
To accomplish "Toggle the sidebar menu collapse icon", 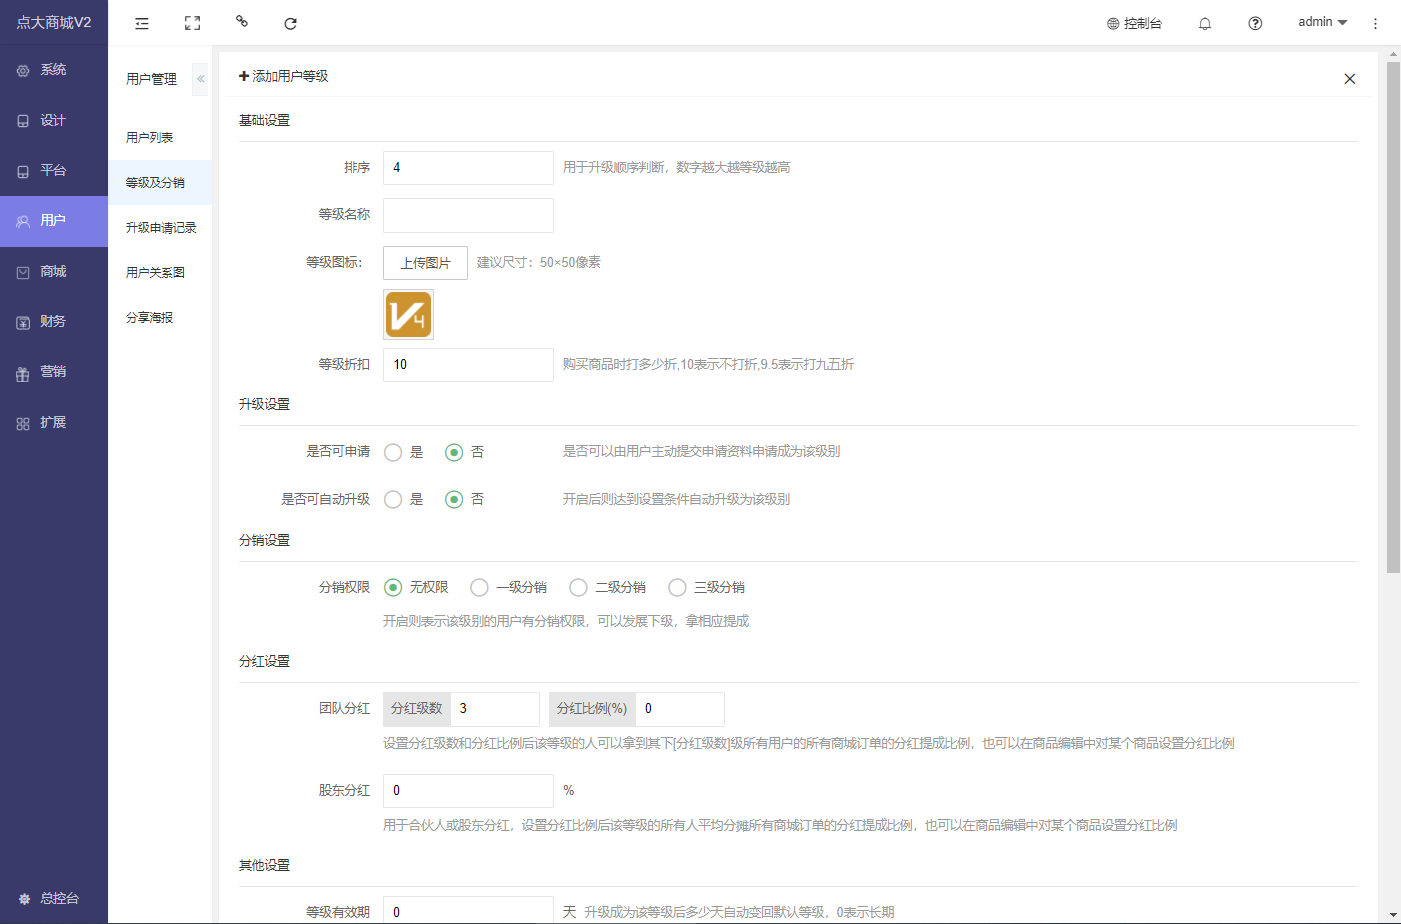I will pyautogui.click(x=142, y=23).
